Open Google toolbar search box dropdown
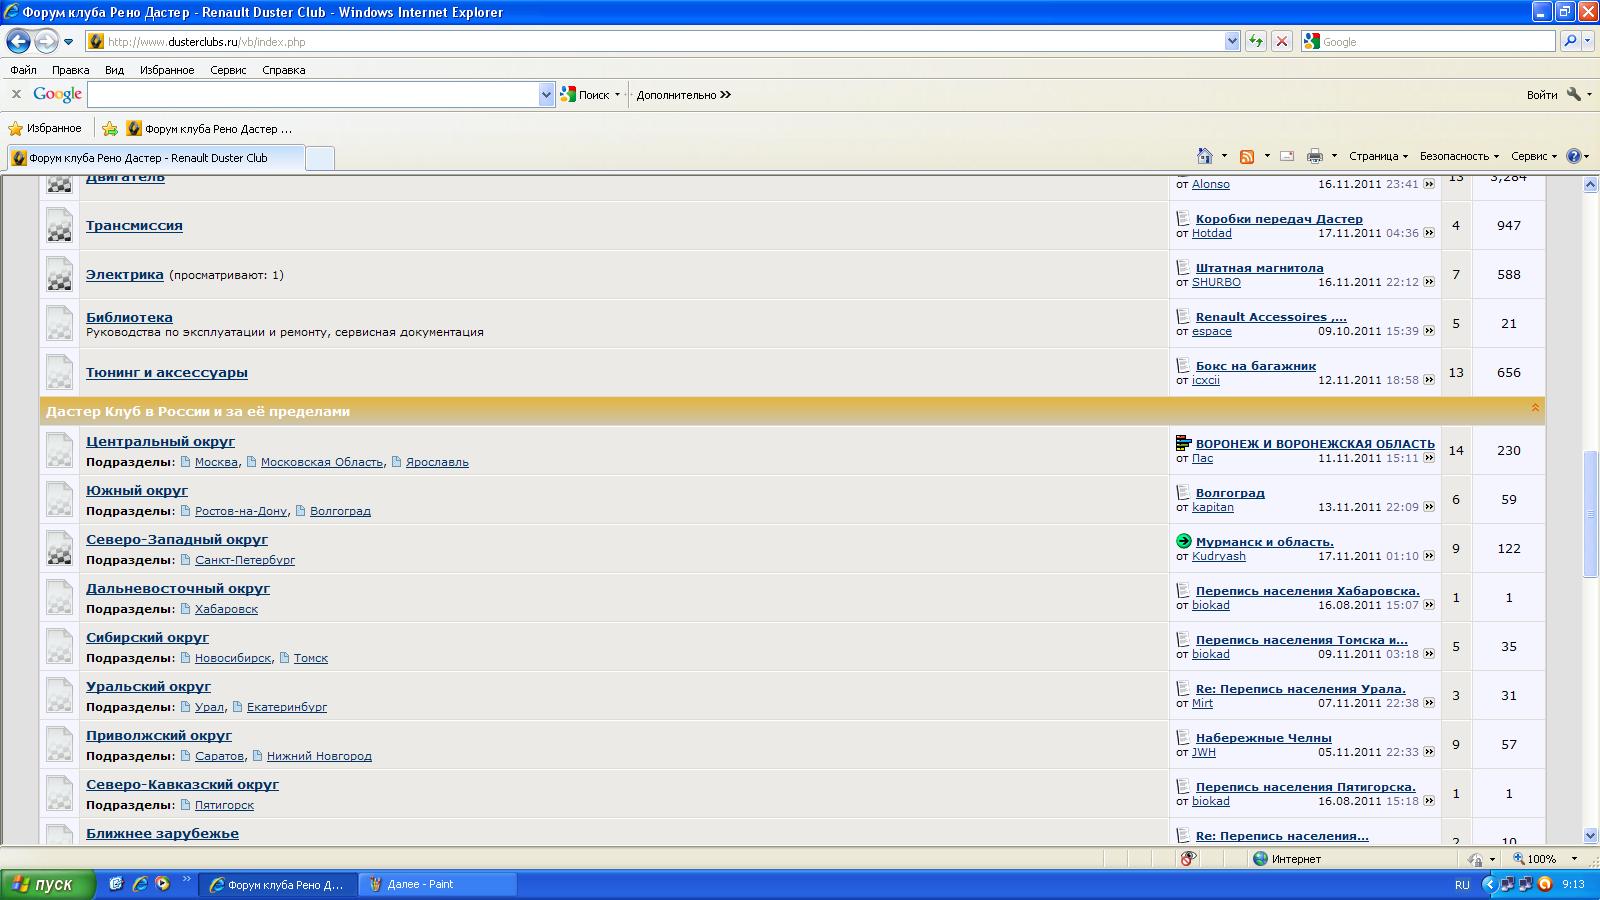 point(546,95)
